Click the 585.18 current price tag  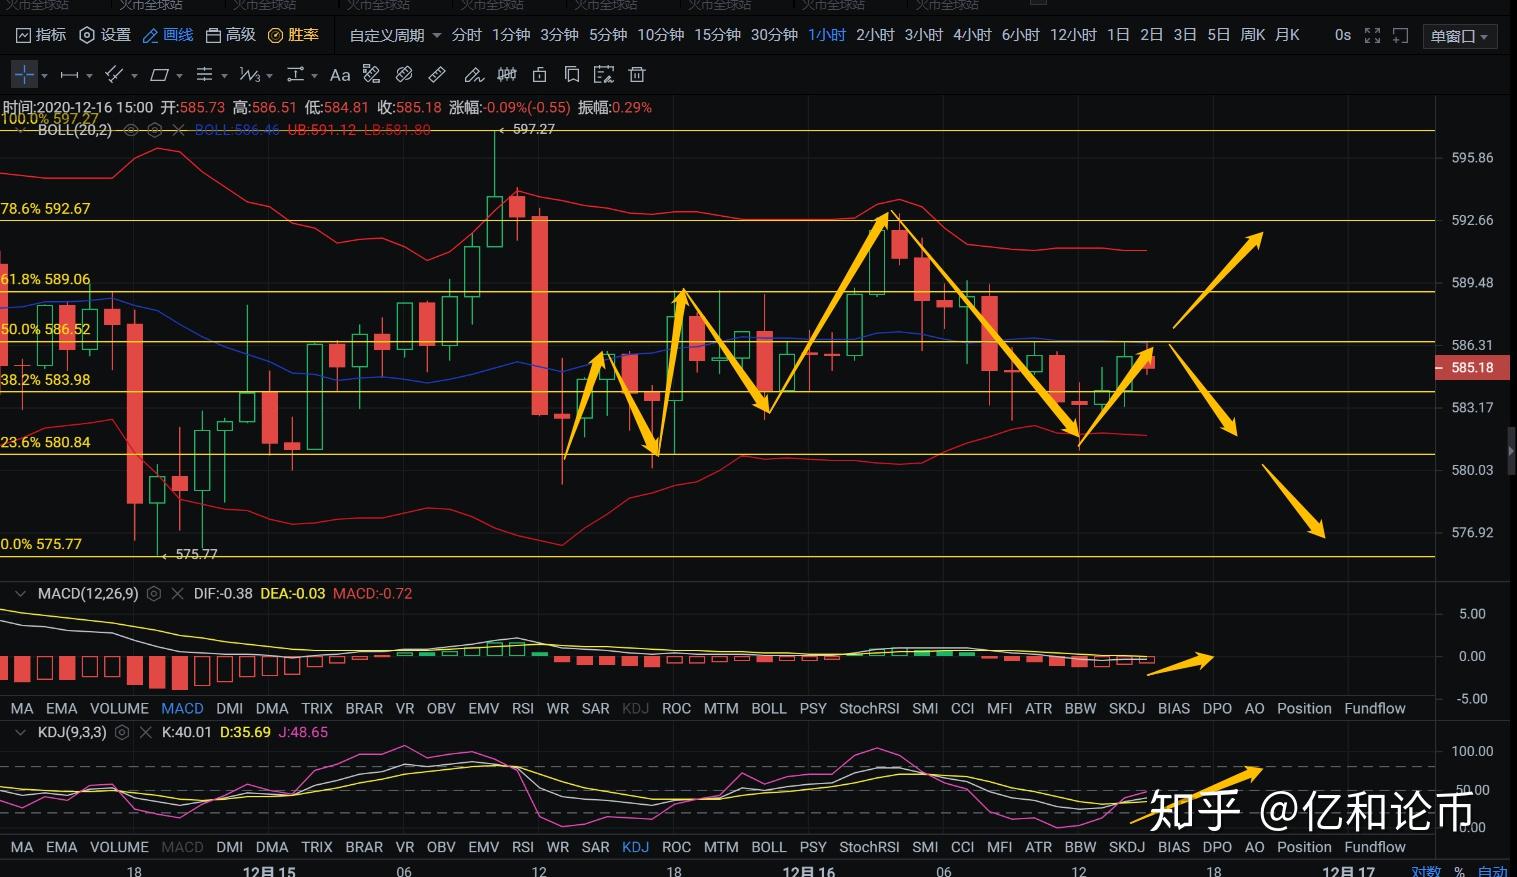coord(1472,368)
